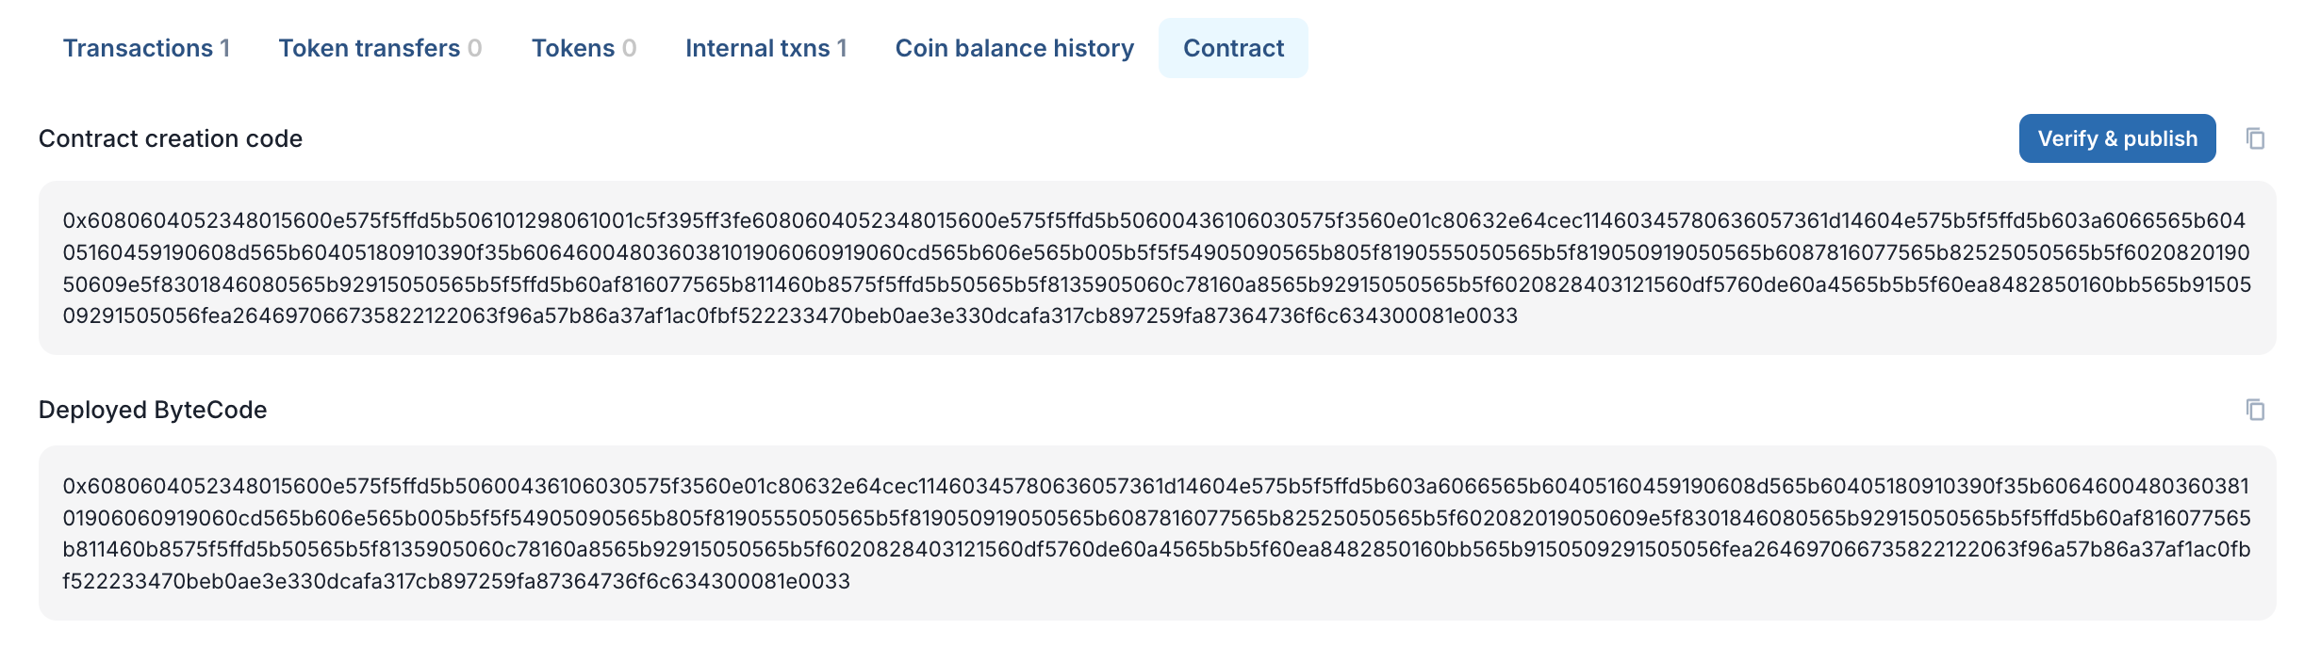Click the Internal txns count 1
Viewport: 2304px width, 646px height.
point(842,48)
